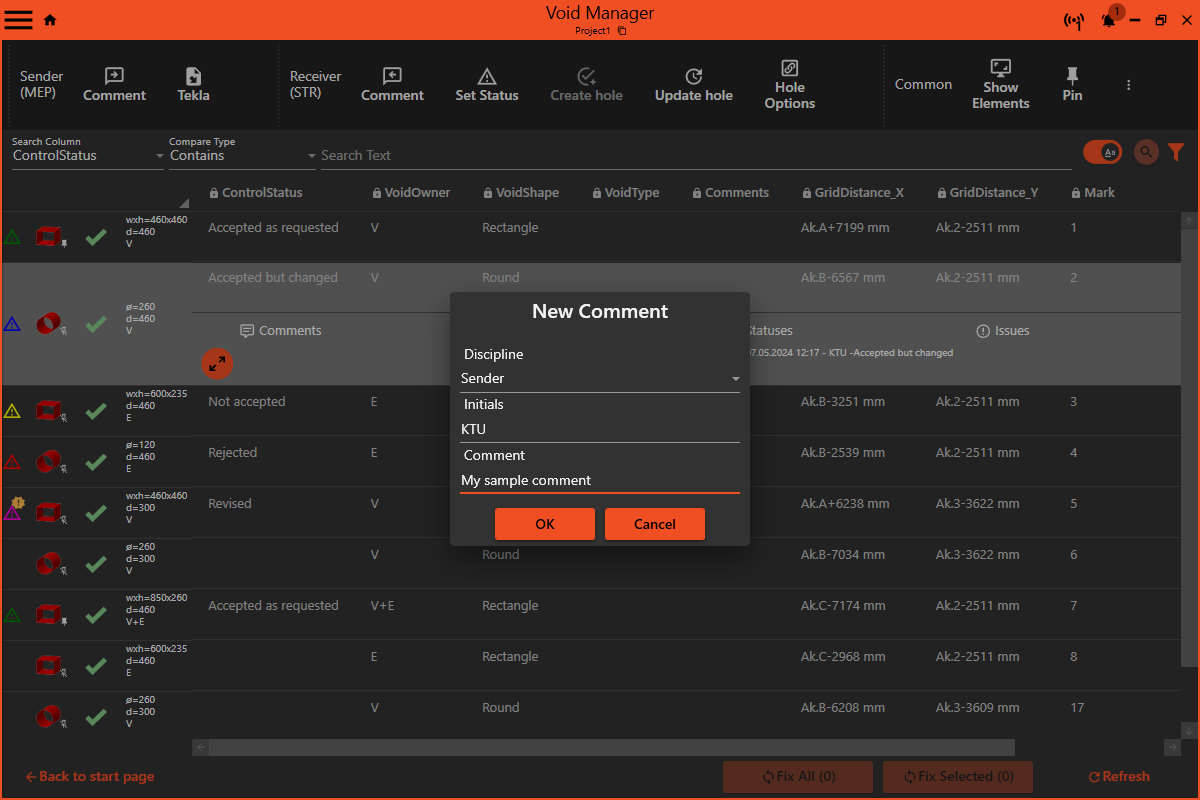Click the expand arrows orange button
The width and height of the screenshot is (1200, 800).
pos(217,363)
